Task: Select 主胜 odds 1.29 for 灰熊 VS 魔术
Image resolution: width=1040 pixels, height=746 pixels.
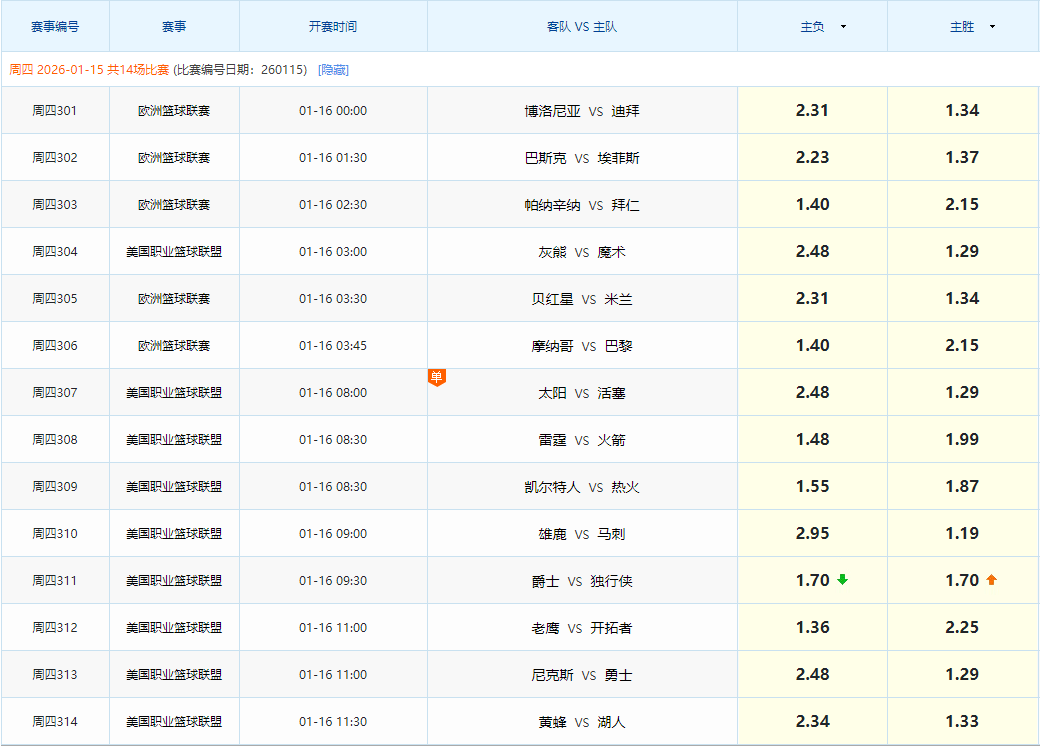Action: [962, 251]
